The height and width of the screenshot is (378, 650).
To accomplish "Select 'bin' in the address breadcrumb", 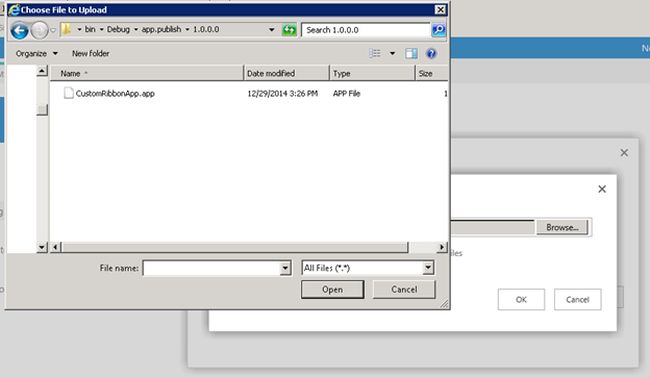I will 90,29.
